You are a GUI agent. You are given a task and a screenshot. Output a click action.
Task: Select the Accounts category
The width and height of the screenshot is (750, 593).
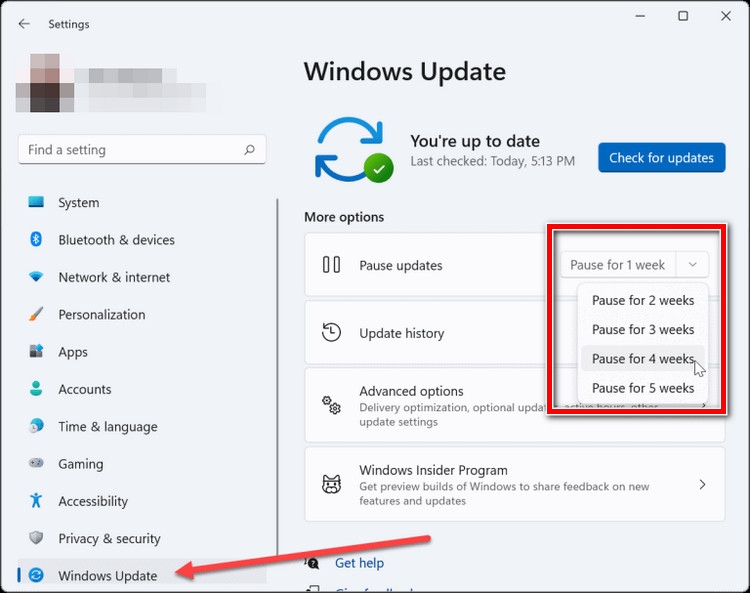pos(142,389)
